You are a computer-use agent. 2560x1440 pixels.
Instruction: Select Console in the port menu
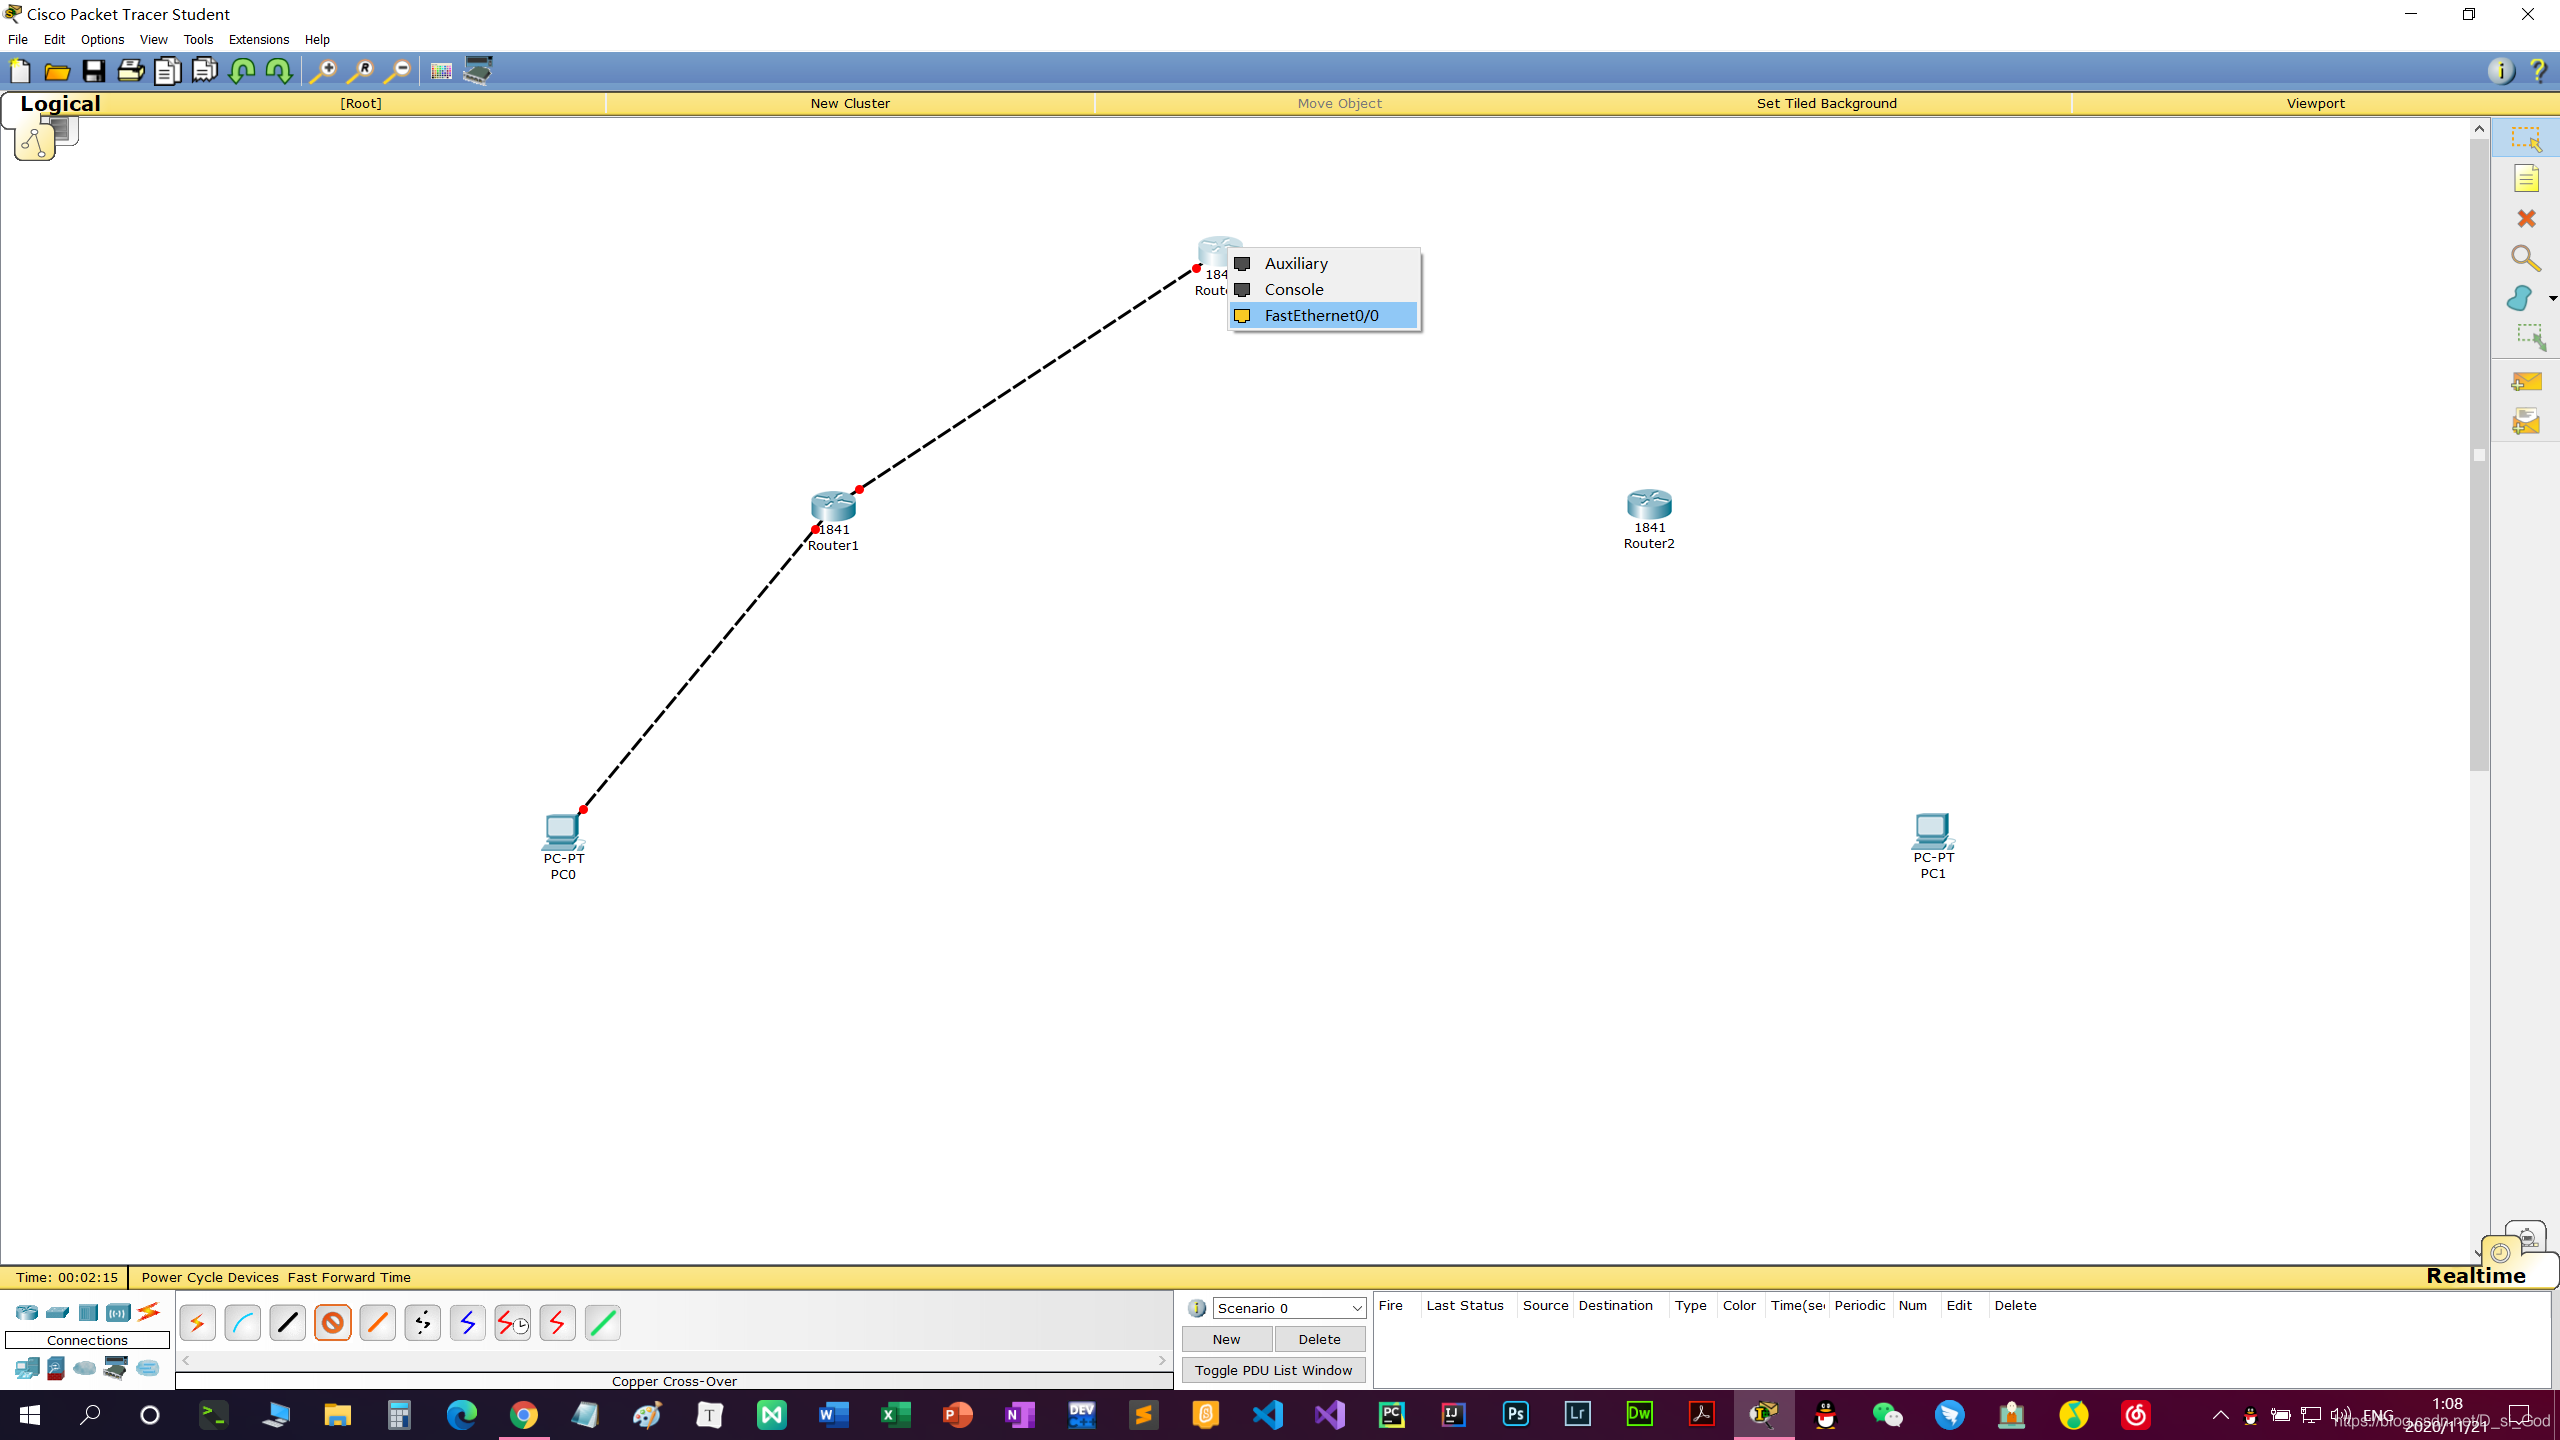tap(1293, 289)
